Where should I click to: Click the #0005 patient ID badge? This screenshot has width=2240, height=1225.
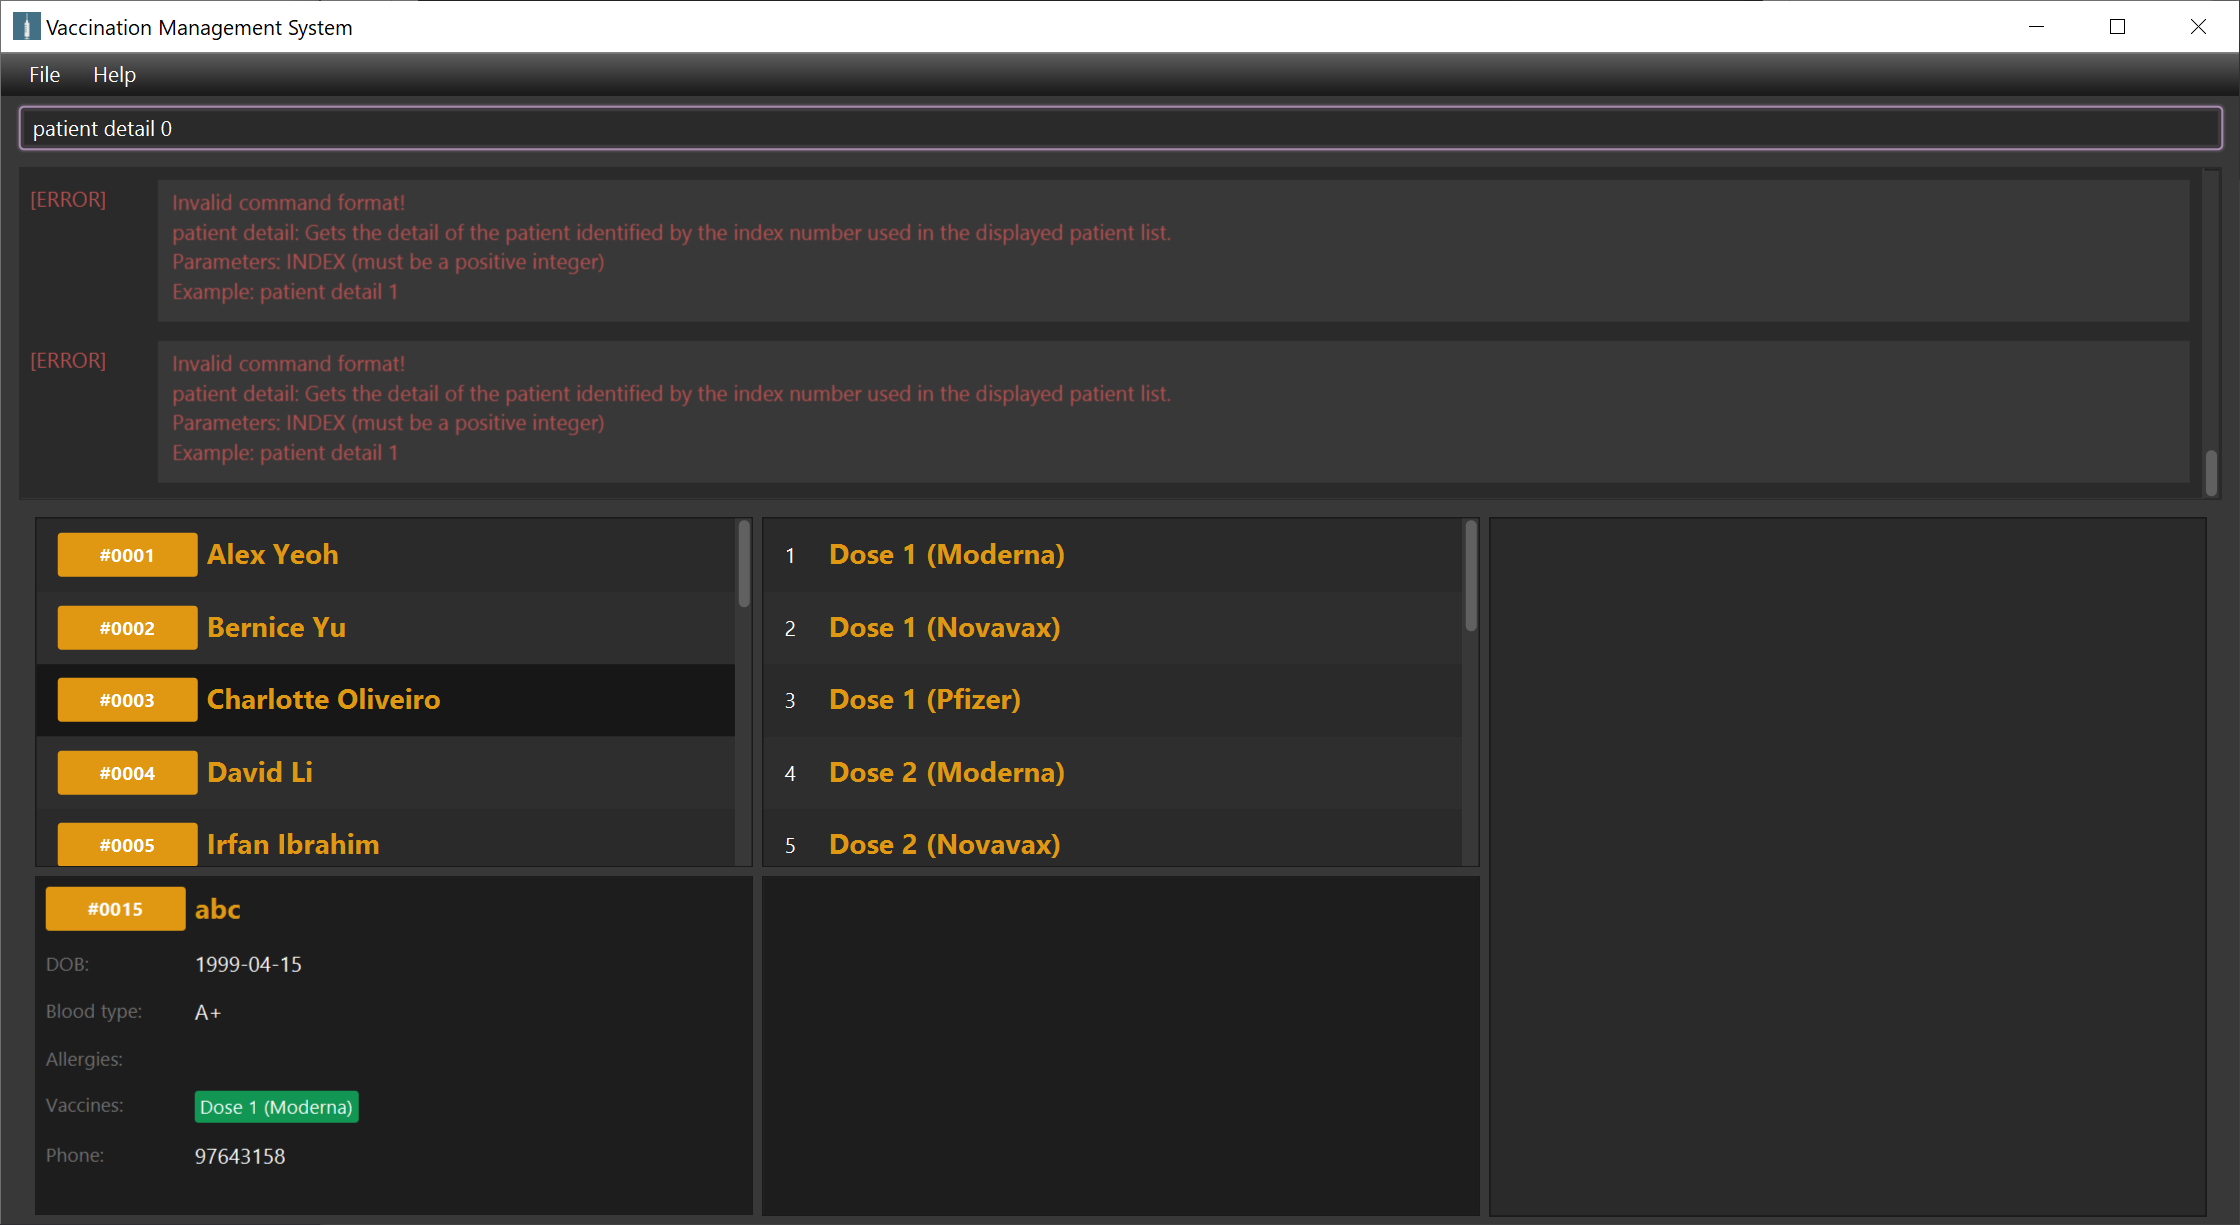[127, 845]
